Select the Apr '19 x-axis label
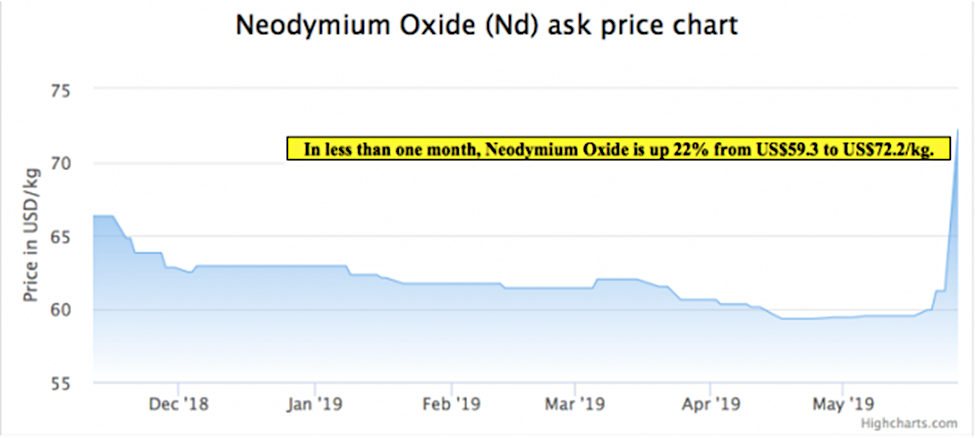Screen dimensions: 975x438 [x=709, y=405]
